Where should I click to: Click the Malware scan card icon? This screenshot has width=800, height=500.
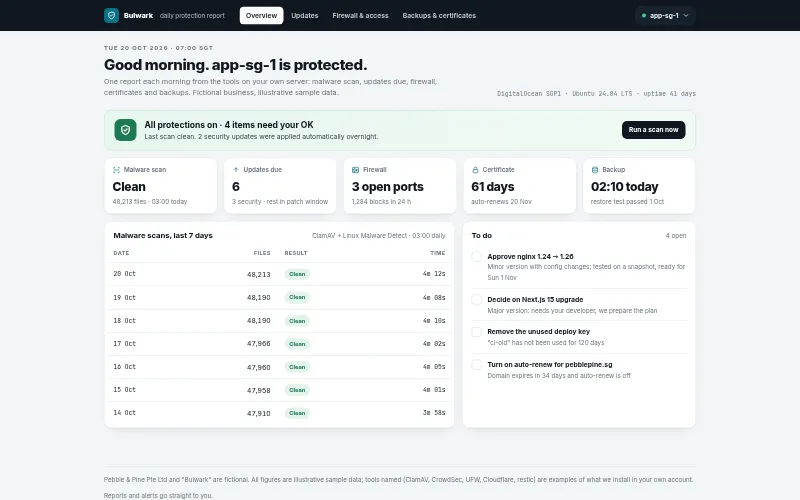116,170
